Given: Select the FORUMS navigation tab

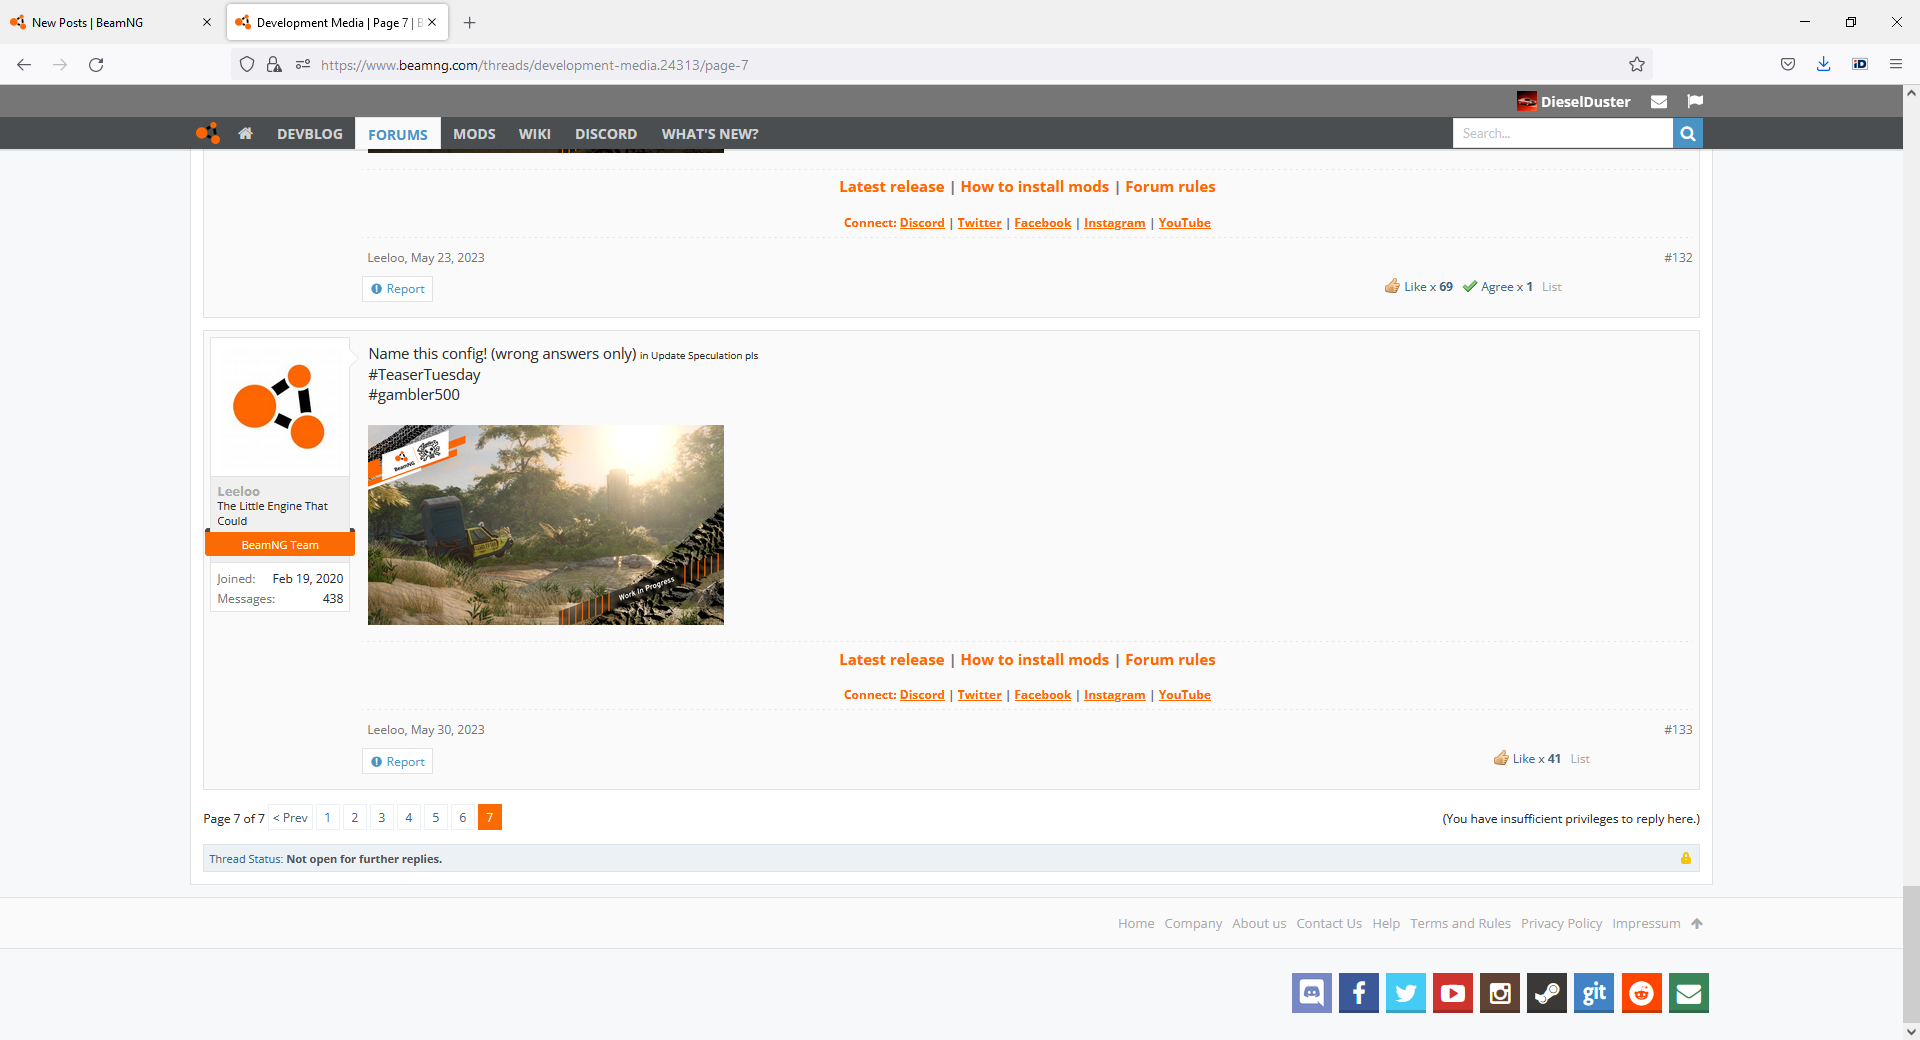Looking at the screenshot, I should click(397, 134).
